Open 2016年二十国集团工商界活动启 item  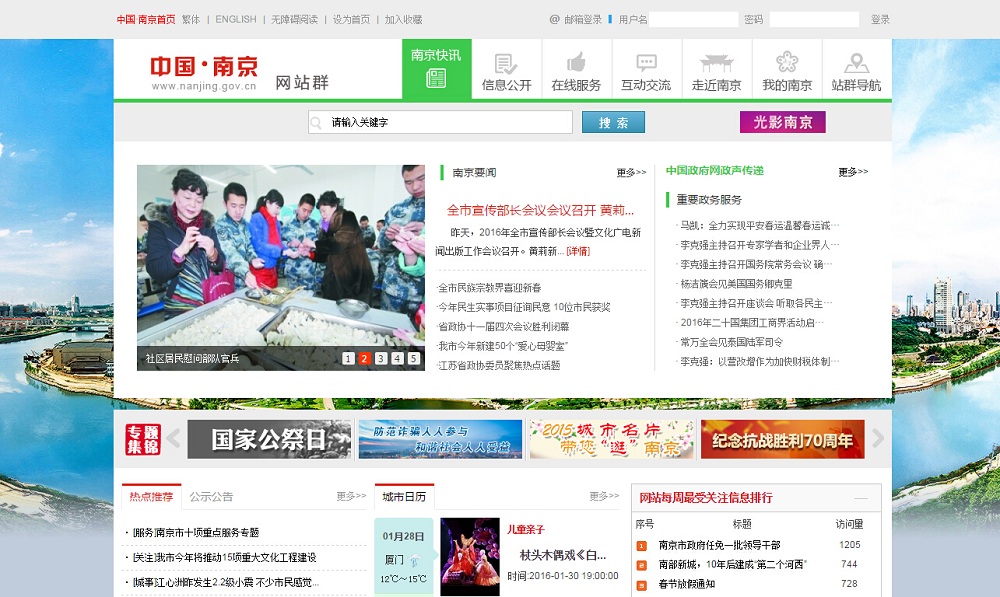[751, 323]
